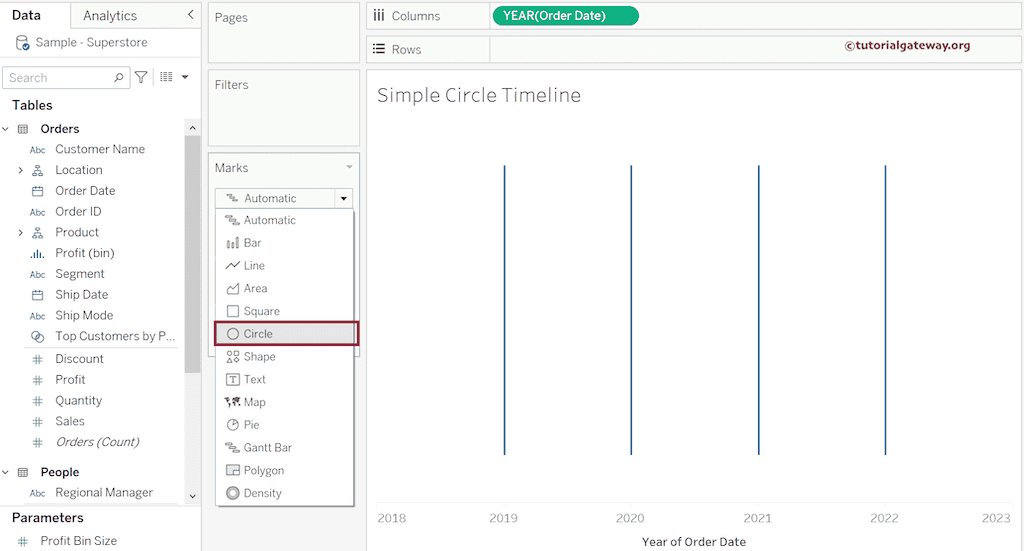Collapse the Orders table
Screen dimensions: 1024x551
click(x=6, y=129)
